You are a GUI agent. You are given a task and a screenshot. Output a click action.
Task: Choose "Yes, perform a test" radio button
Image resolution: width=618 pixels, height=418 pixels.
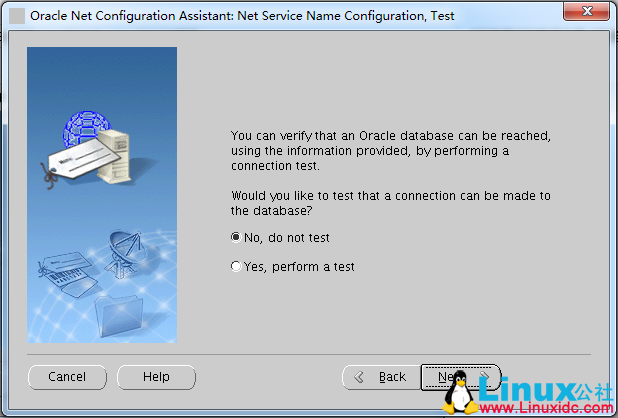236,267
